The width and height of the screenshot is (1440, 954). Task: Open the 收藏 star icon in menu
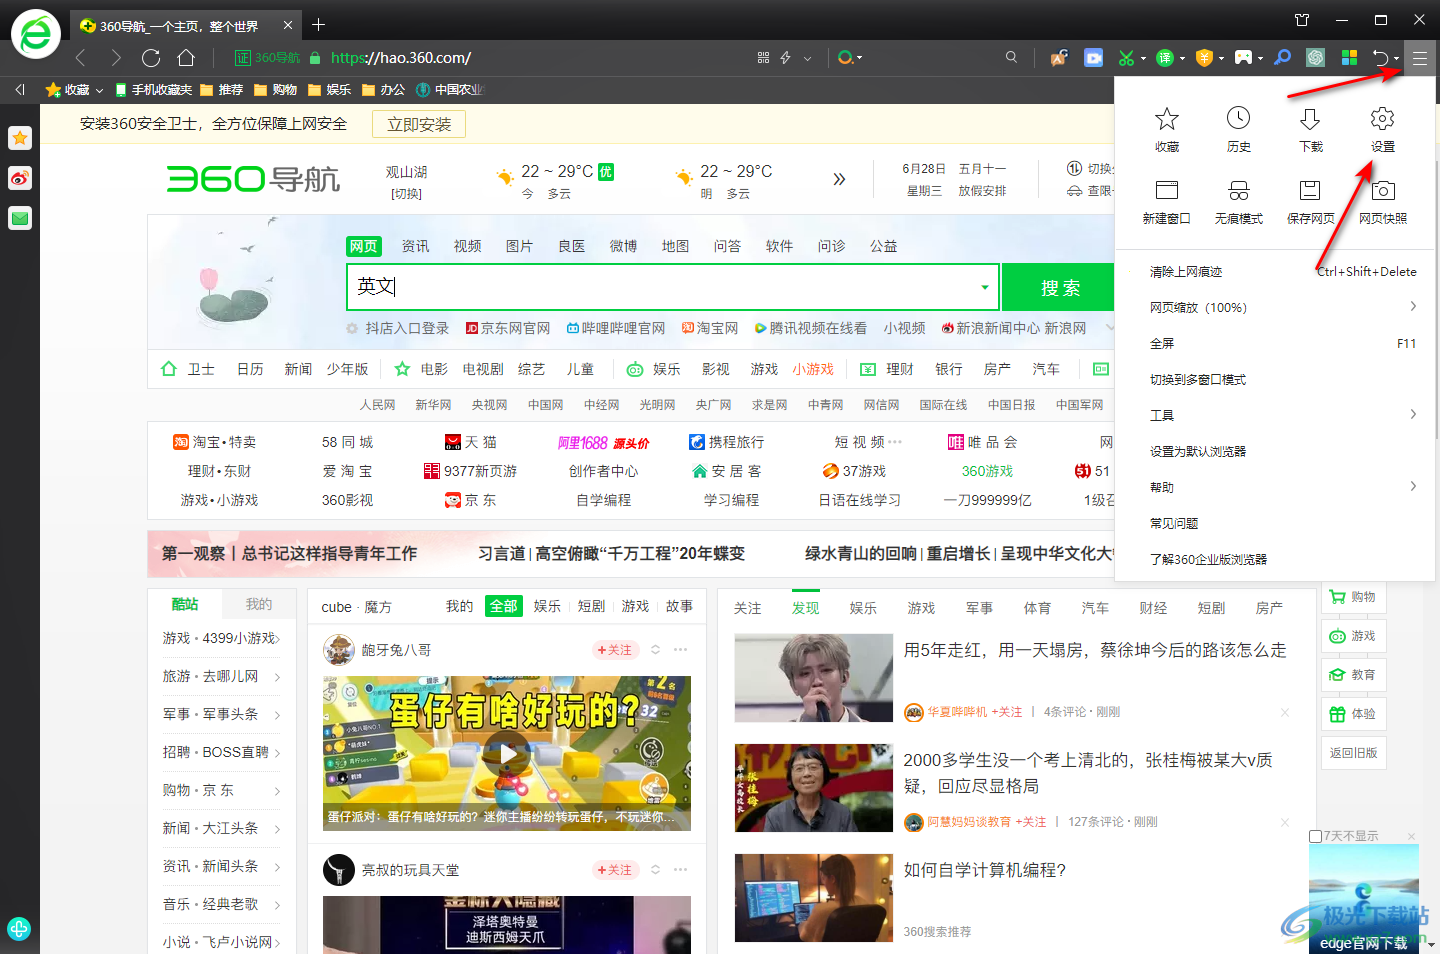(x=1166, y=119)
